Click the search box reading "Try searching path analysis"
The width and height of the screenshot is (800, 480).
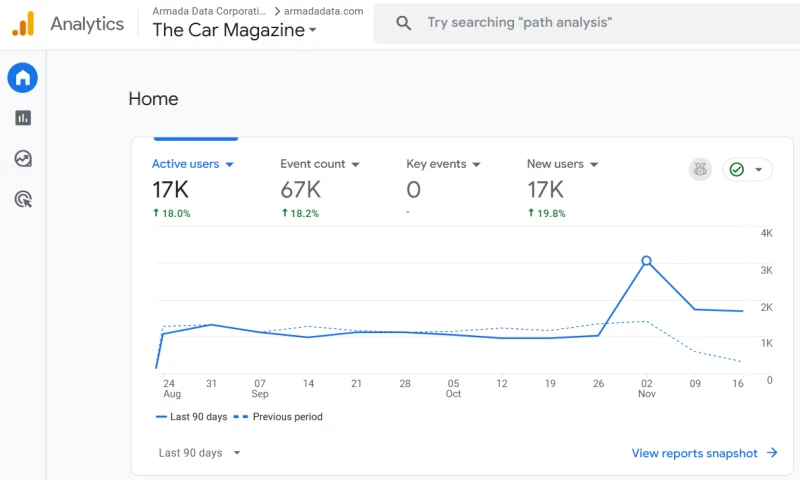[x=587, y=23]
